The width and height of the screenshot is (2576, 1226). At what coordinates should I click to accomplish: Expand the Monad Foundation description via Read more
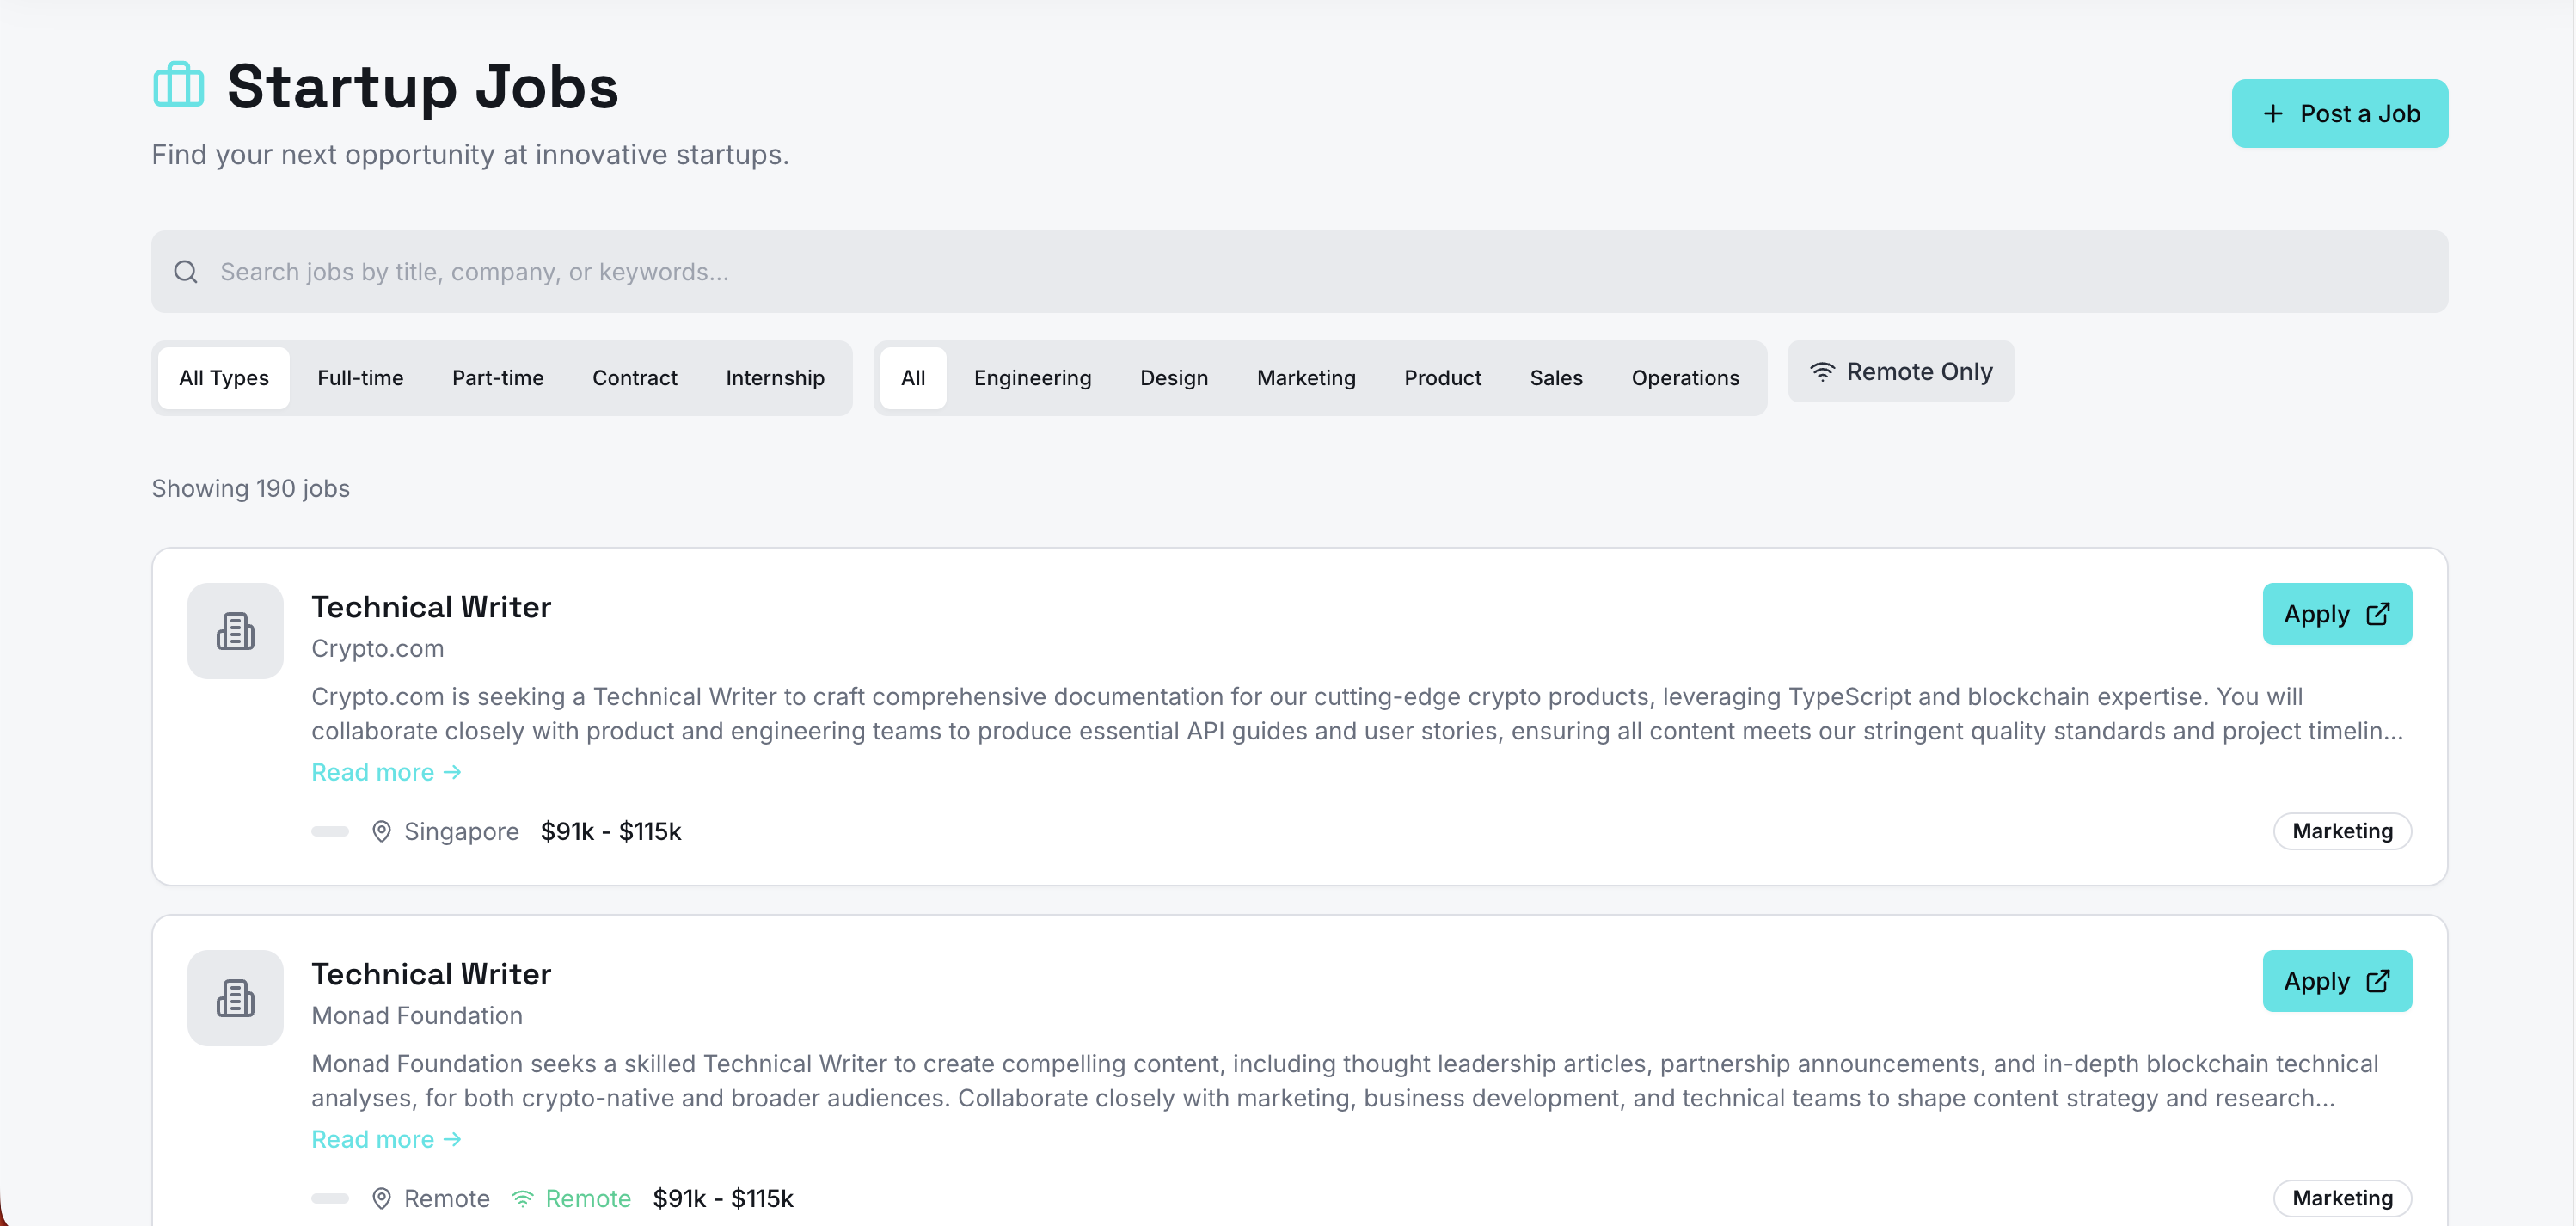386,1139
